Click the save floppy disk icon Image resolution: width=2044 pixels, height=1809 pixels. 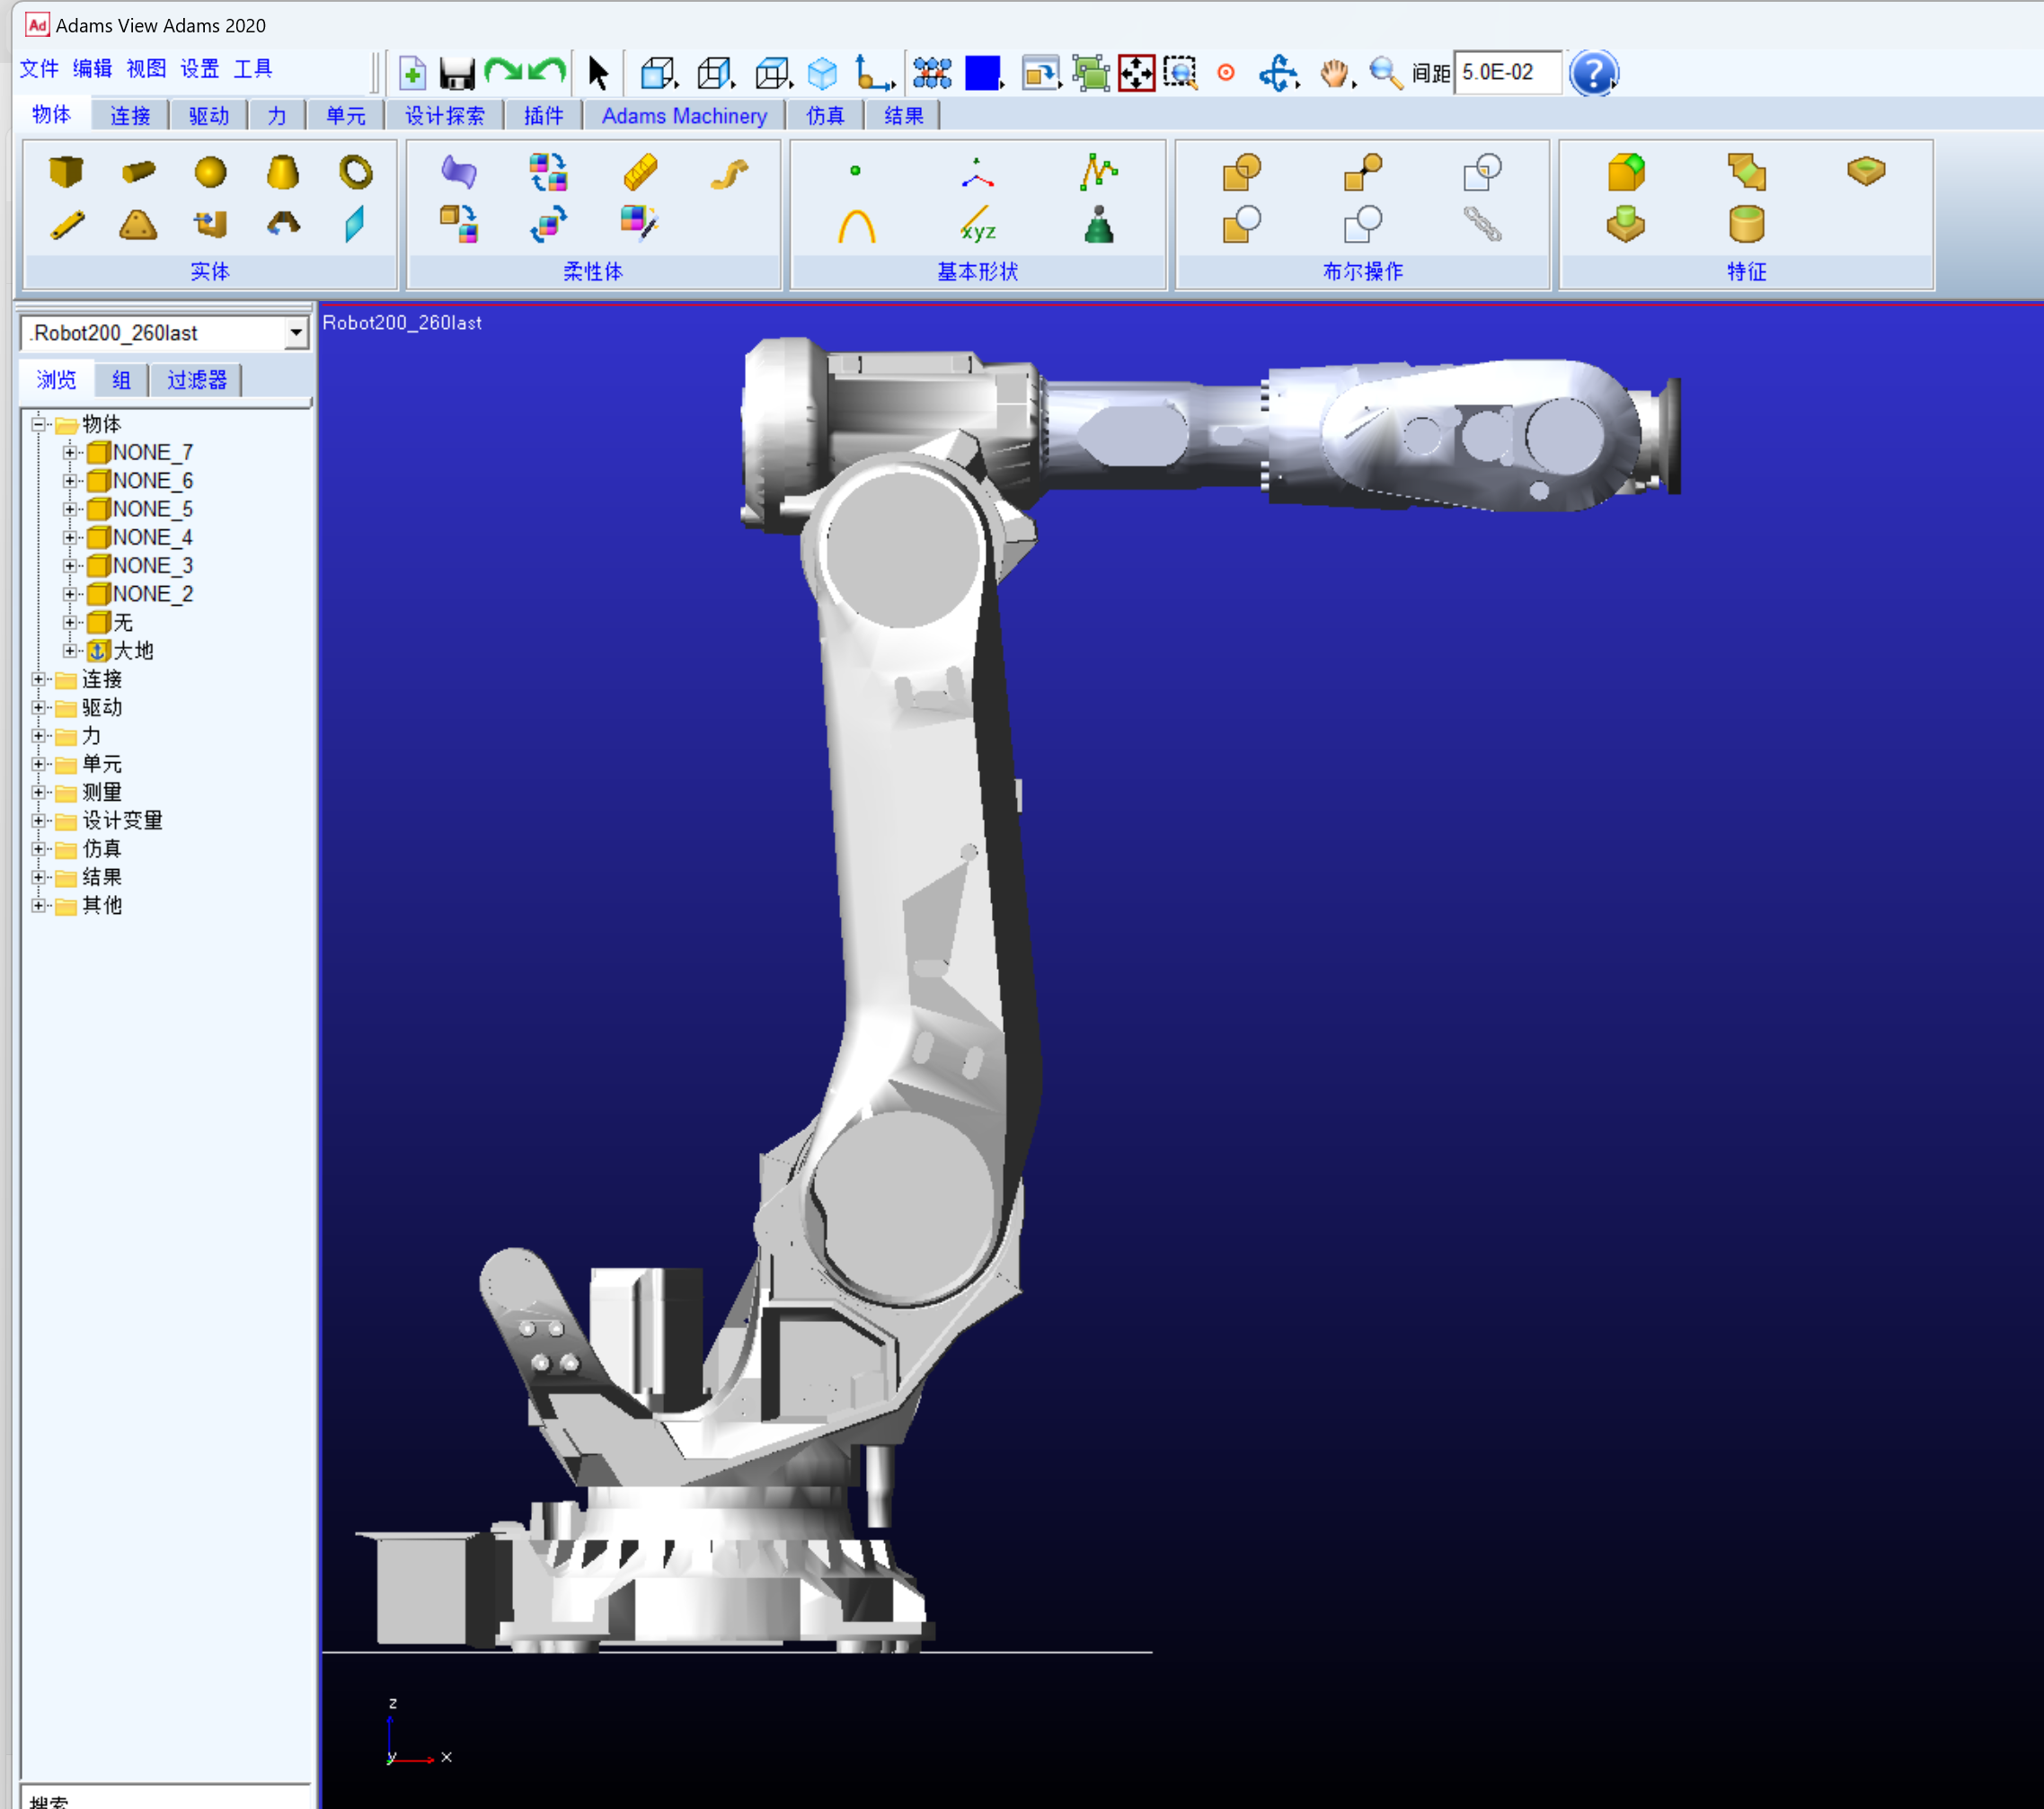point(457,74)
